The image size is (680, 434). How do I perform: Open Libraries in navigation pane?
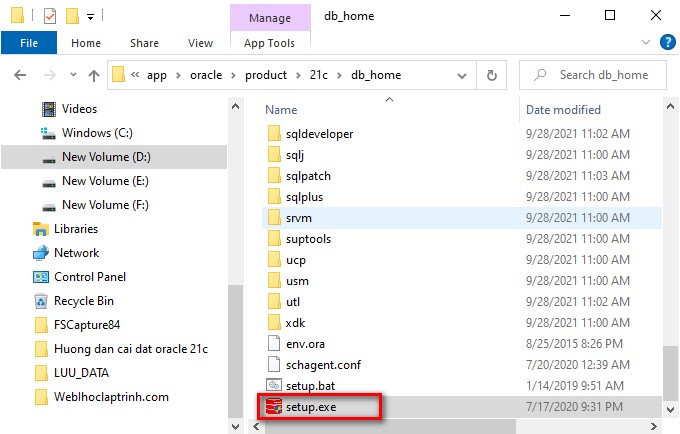click(x=76, y=229)
